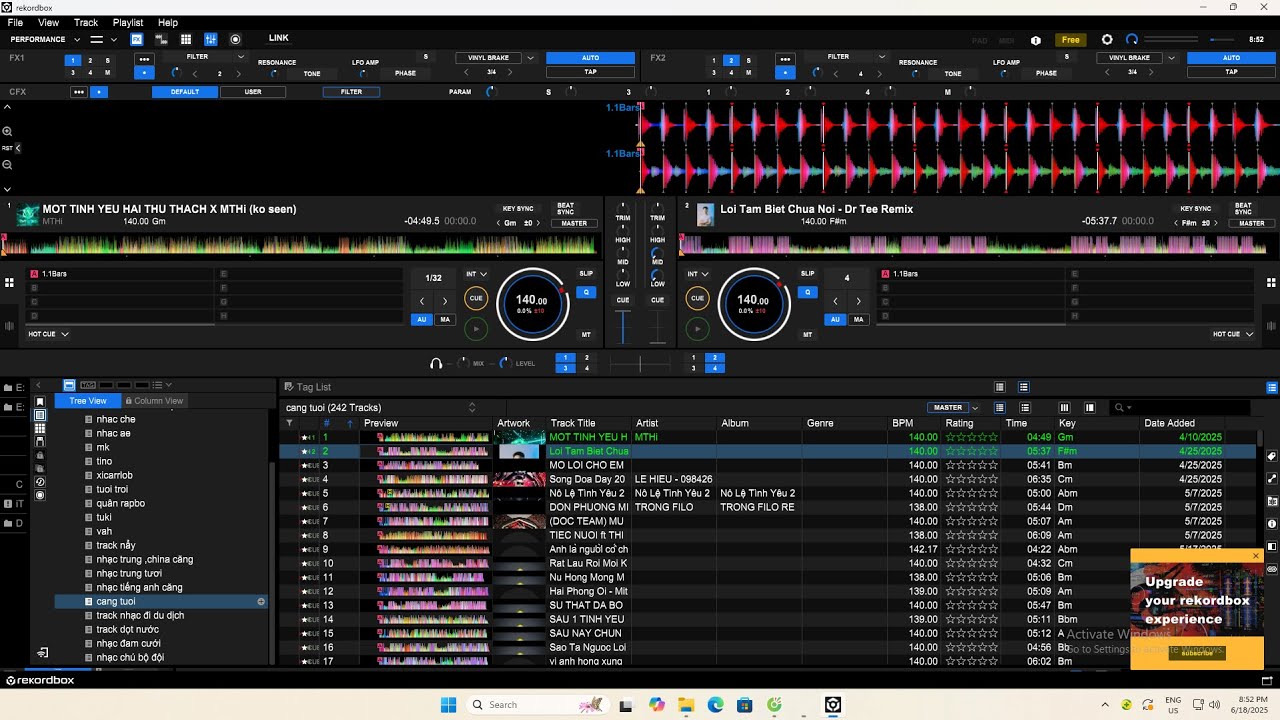
Task: Click FX1 TAP button
Action: (590, 72)
